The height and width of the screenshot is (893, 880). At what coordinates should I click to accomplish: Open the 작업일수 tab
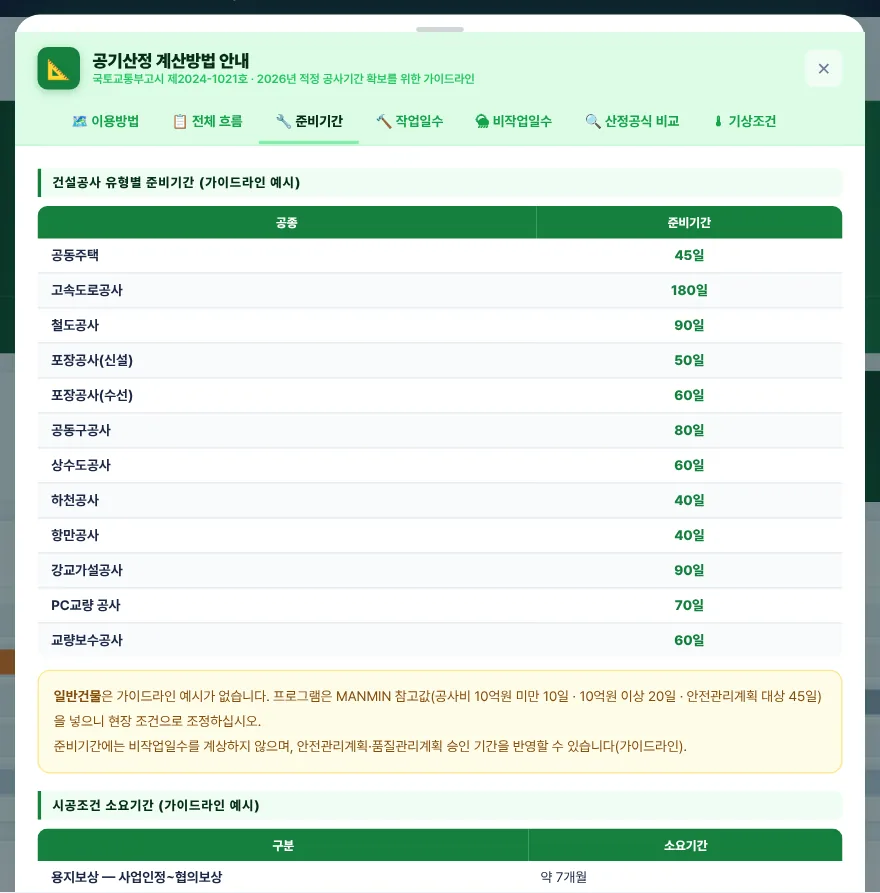[x=410, y=121]
